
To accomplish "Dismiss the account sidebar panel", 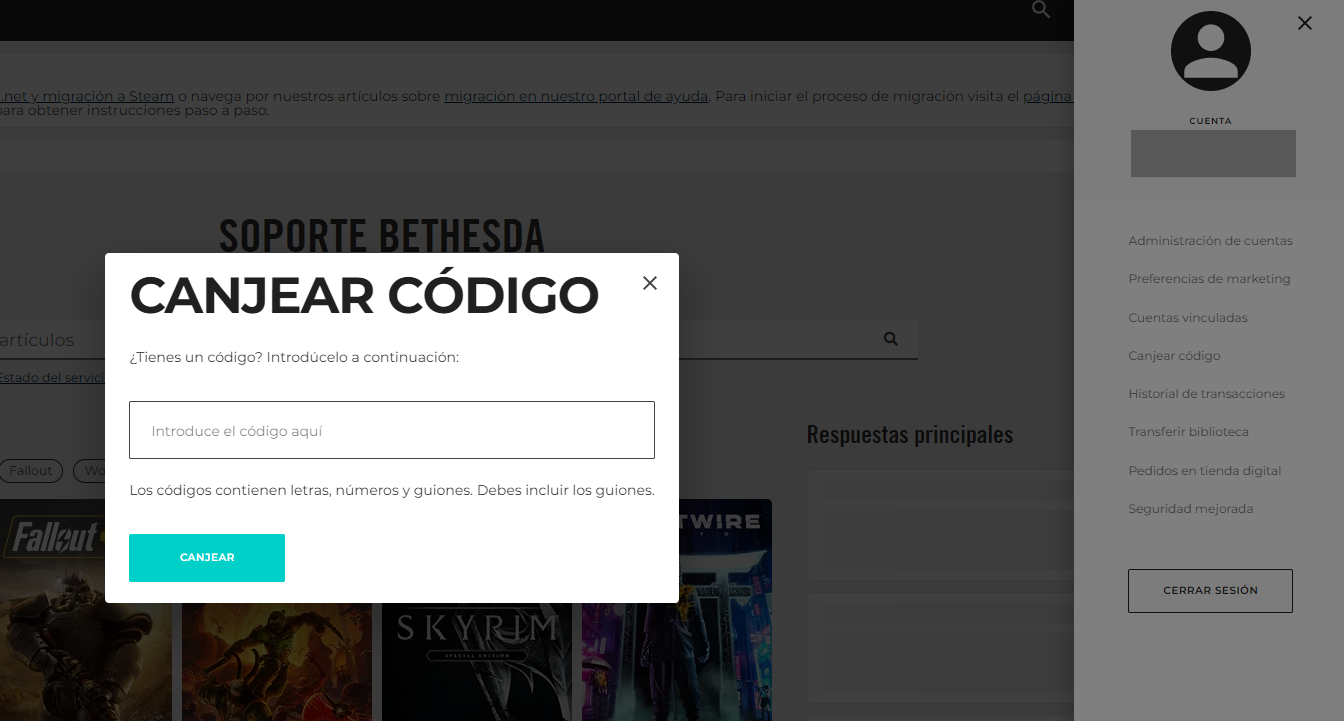I will [1304, 22].
